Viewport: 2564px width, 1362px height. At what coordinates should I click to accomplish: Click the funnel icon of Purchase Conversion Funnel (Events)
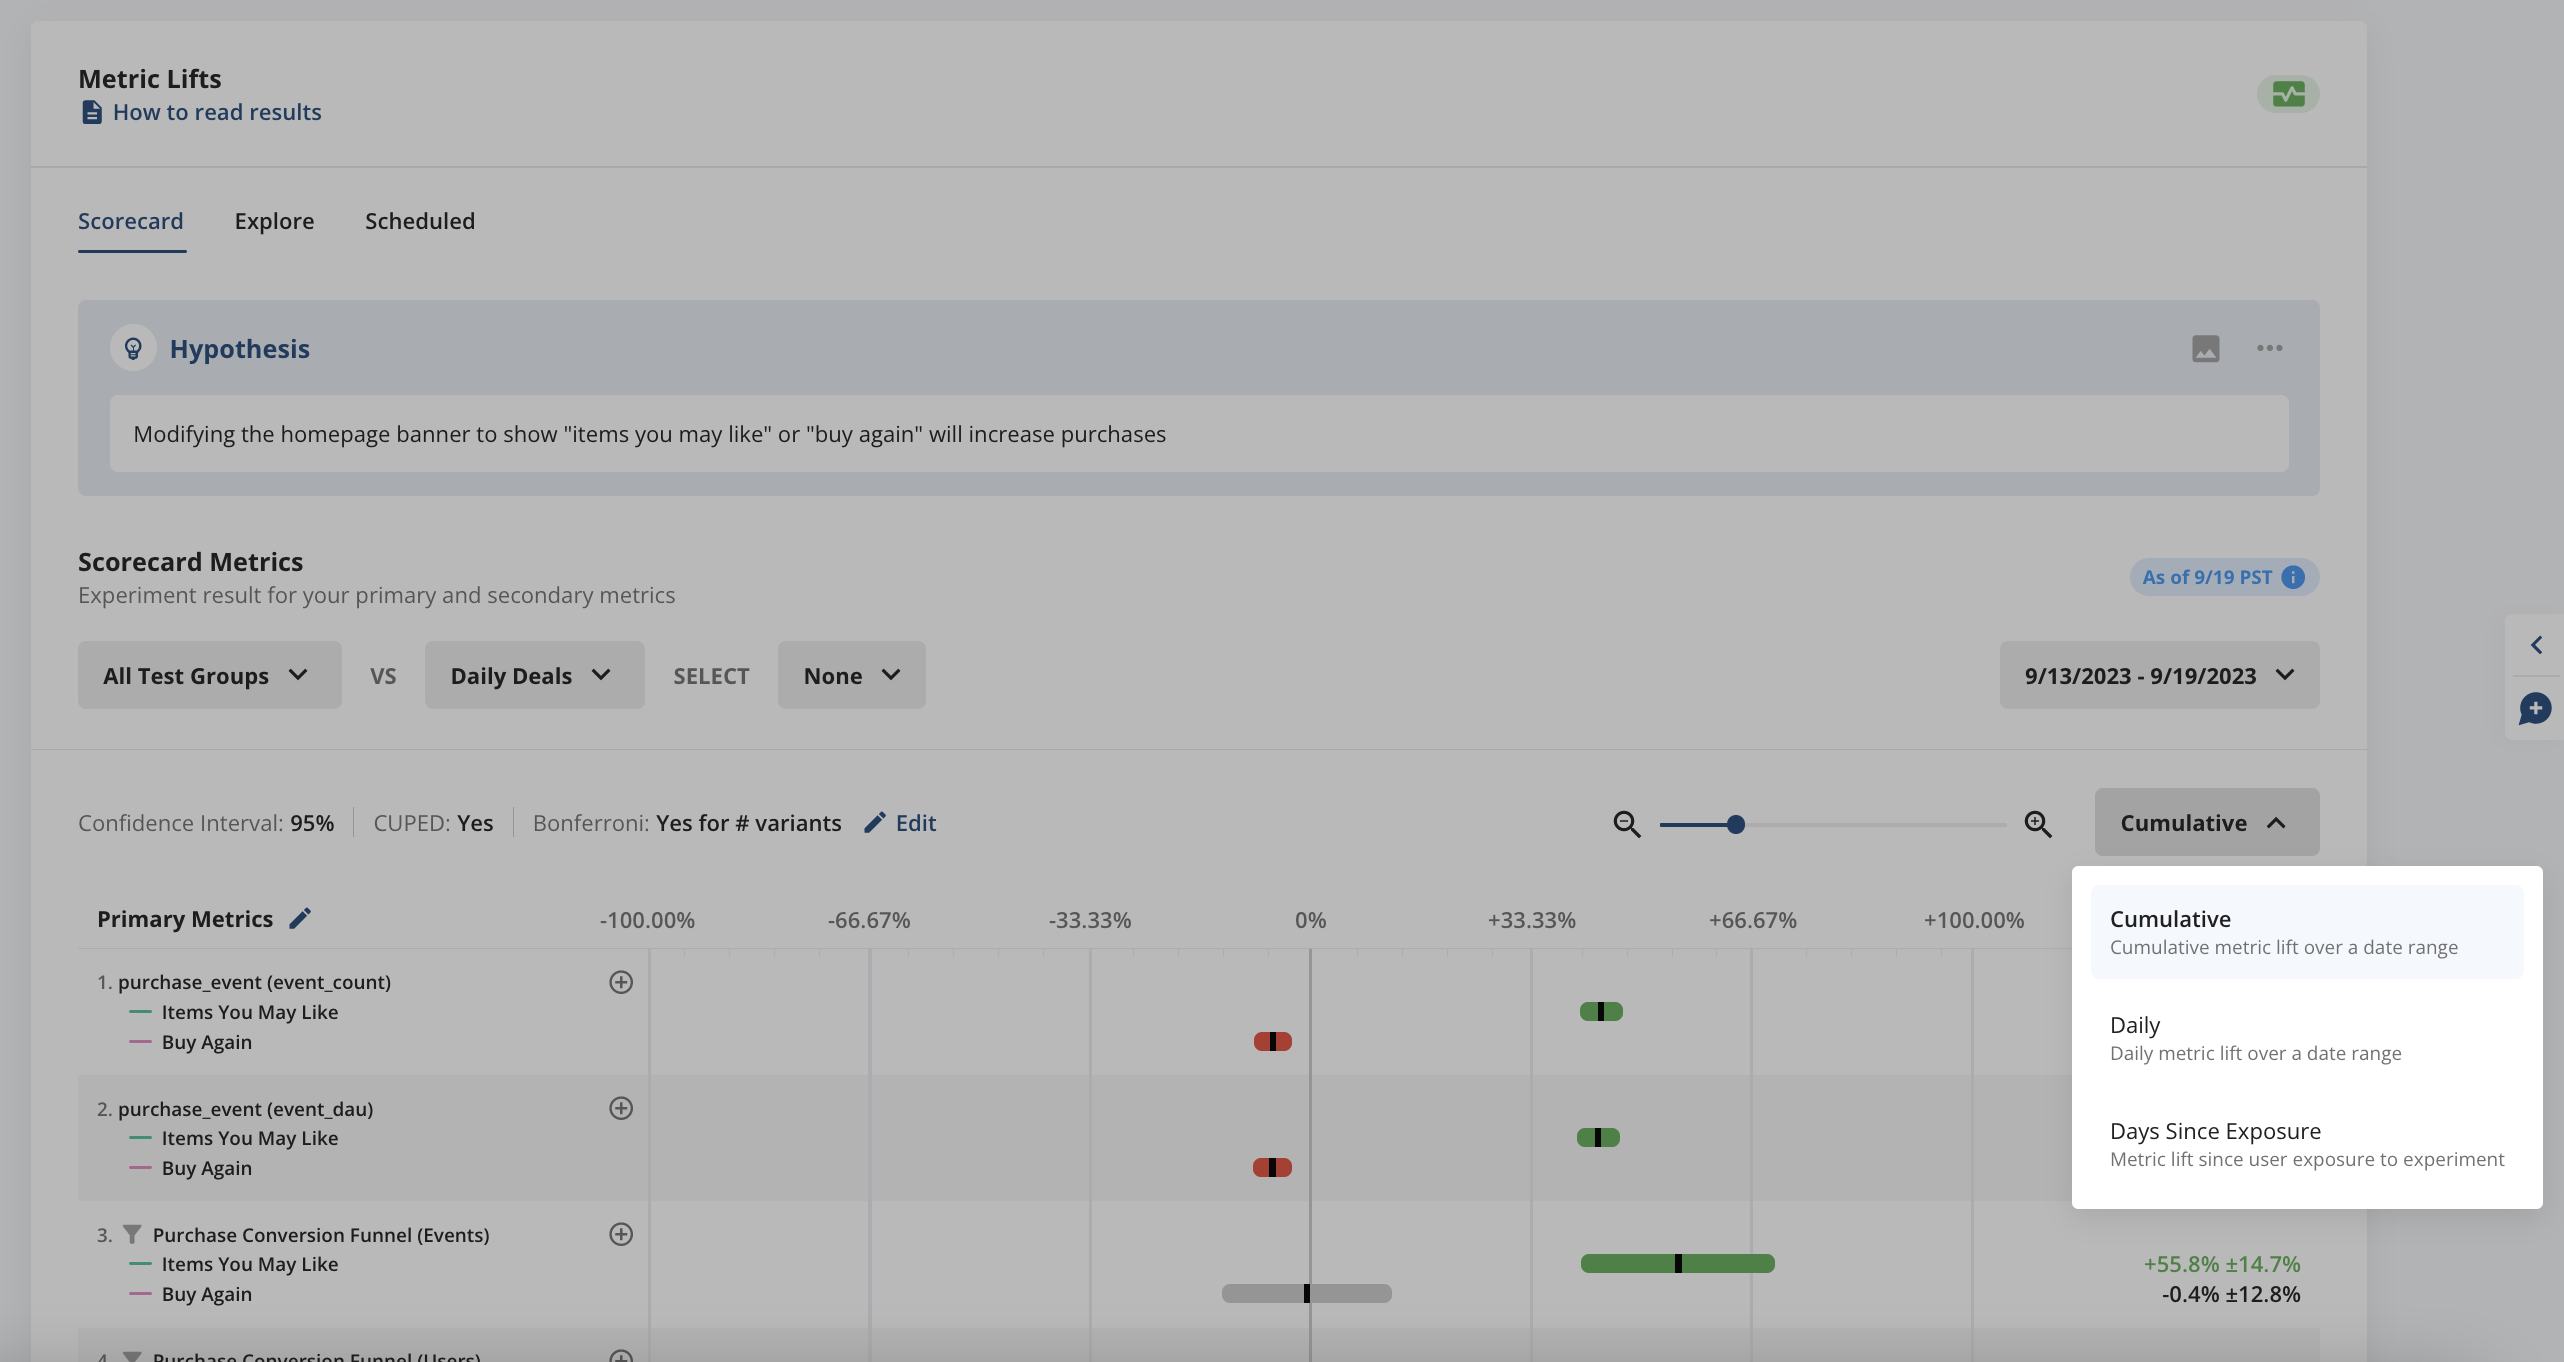coord(132,1235)
